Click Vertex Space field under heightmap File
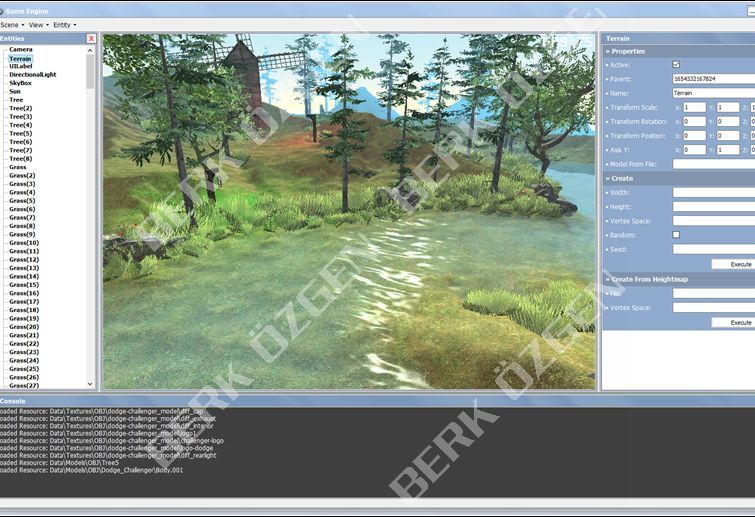The image size is (755, 517). coord(714,308)
